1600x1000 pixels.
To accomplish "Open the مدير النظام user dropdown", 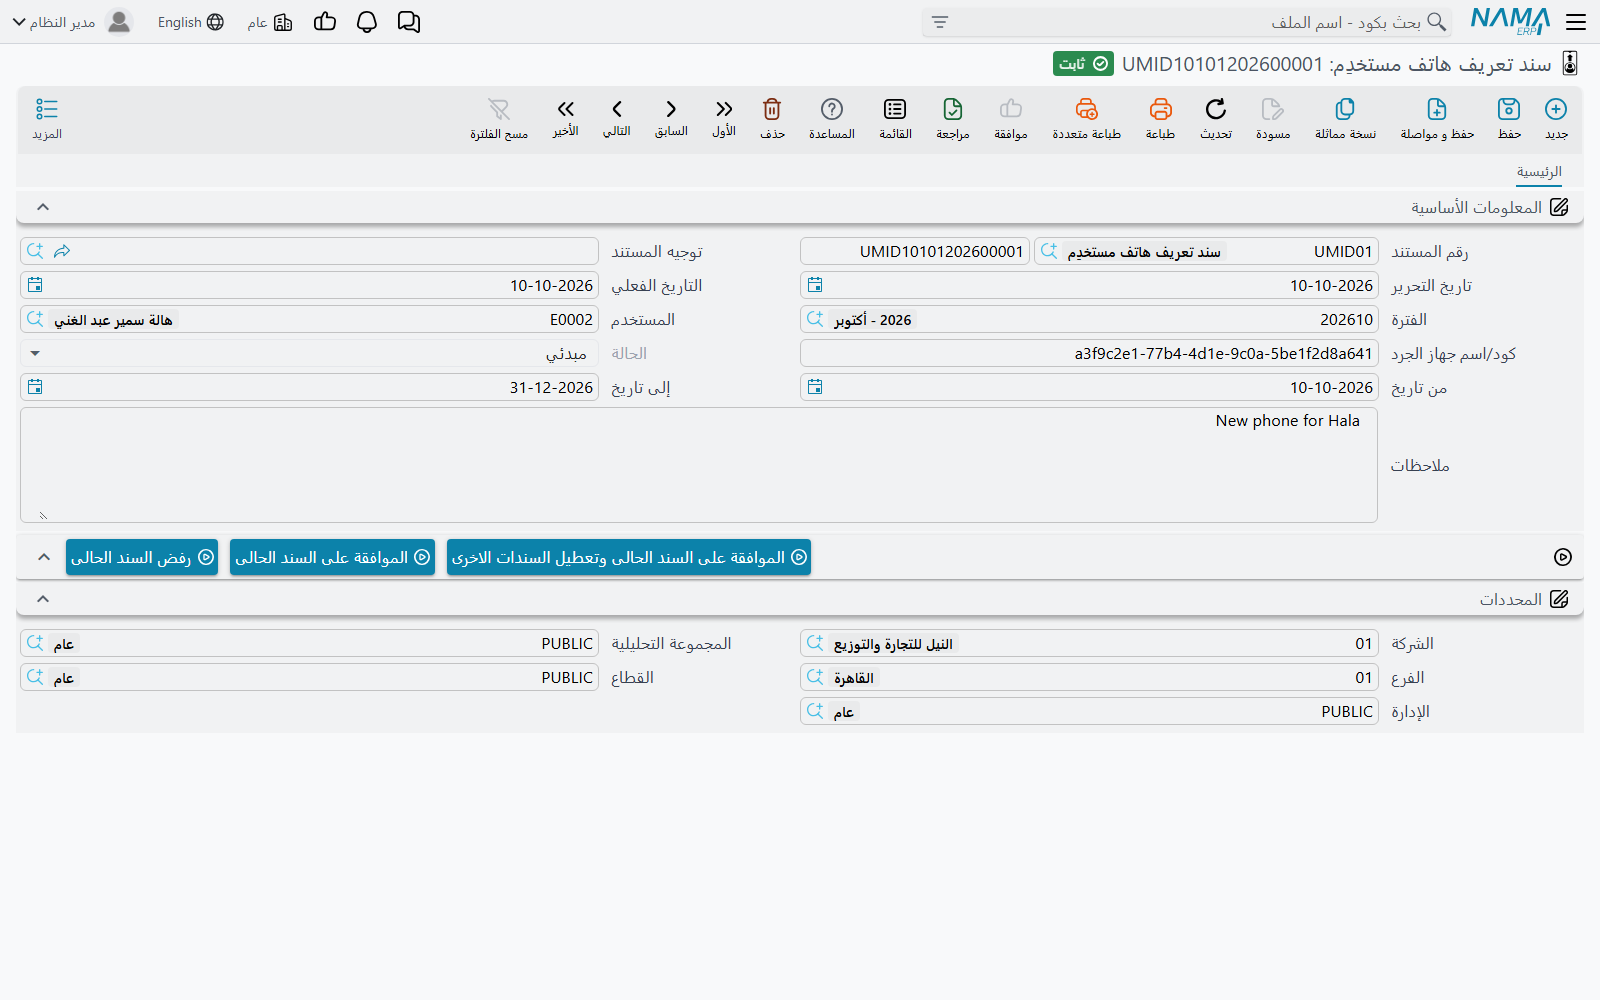I will 72,22.
